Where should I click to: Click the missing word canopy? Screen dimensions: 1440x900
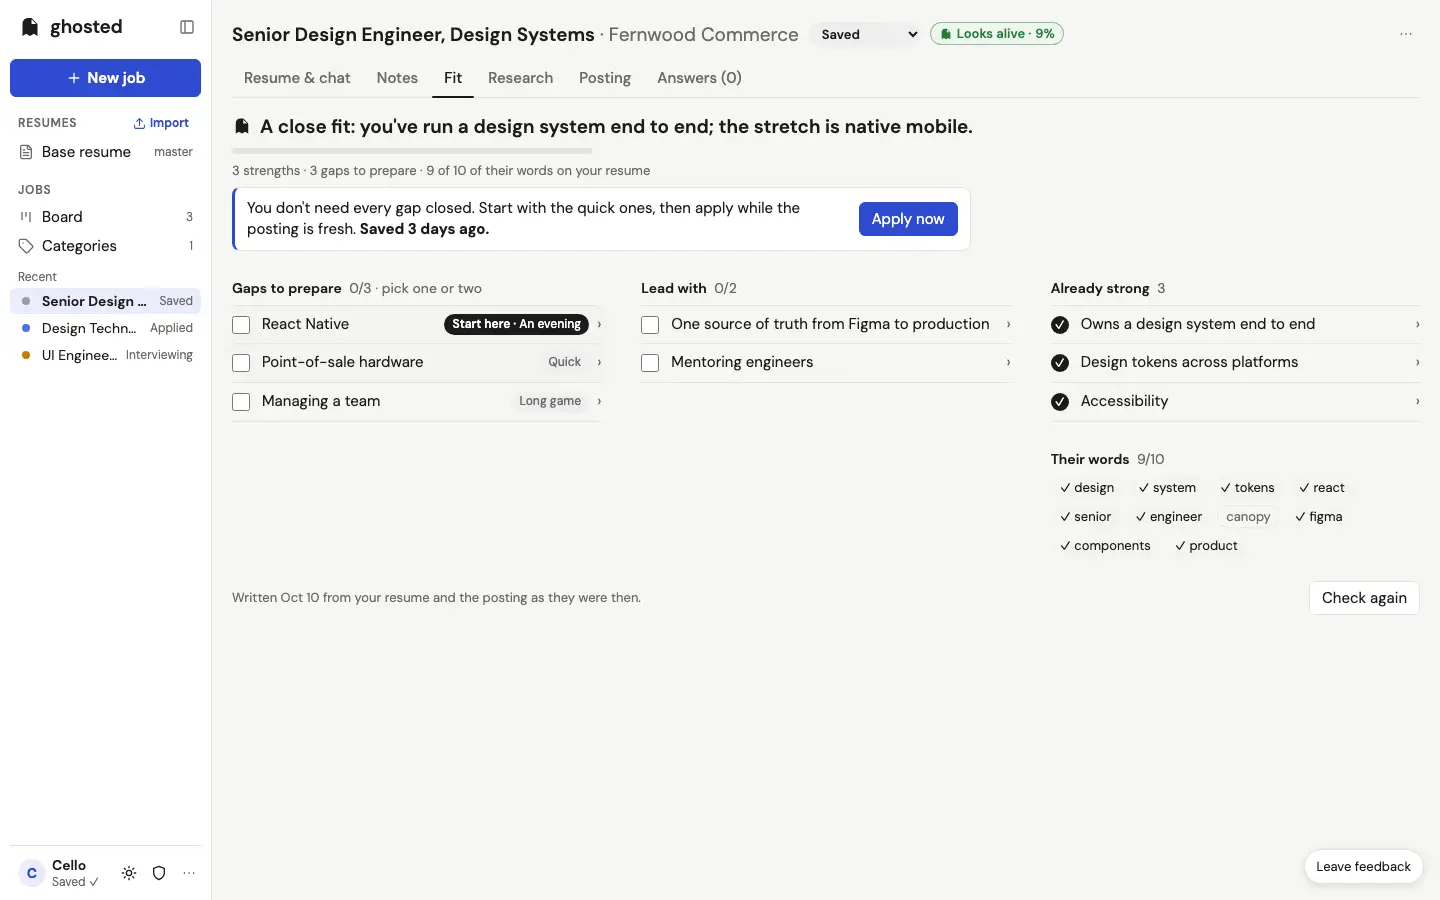click(x=1248, y=517)
